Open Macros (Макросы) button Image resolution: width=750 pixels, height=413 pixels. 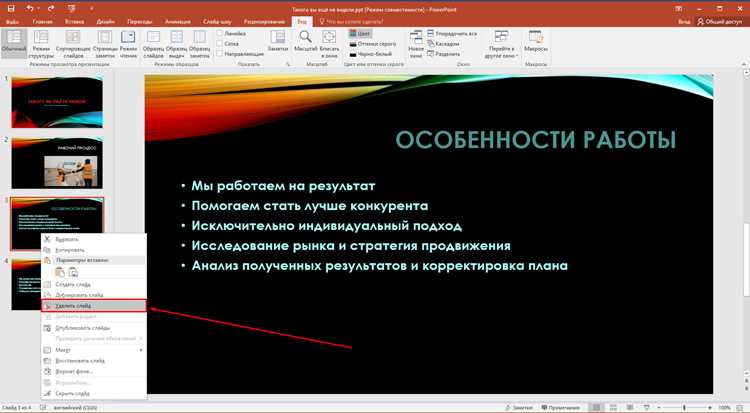536,41
